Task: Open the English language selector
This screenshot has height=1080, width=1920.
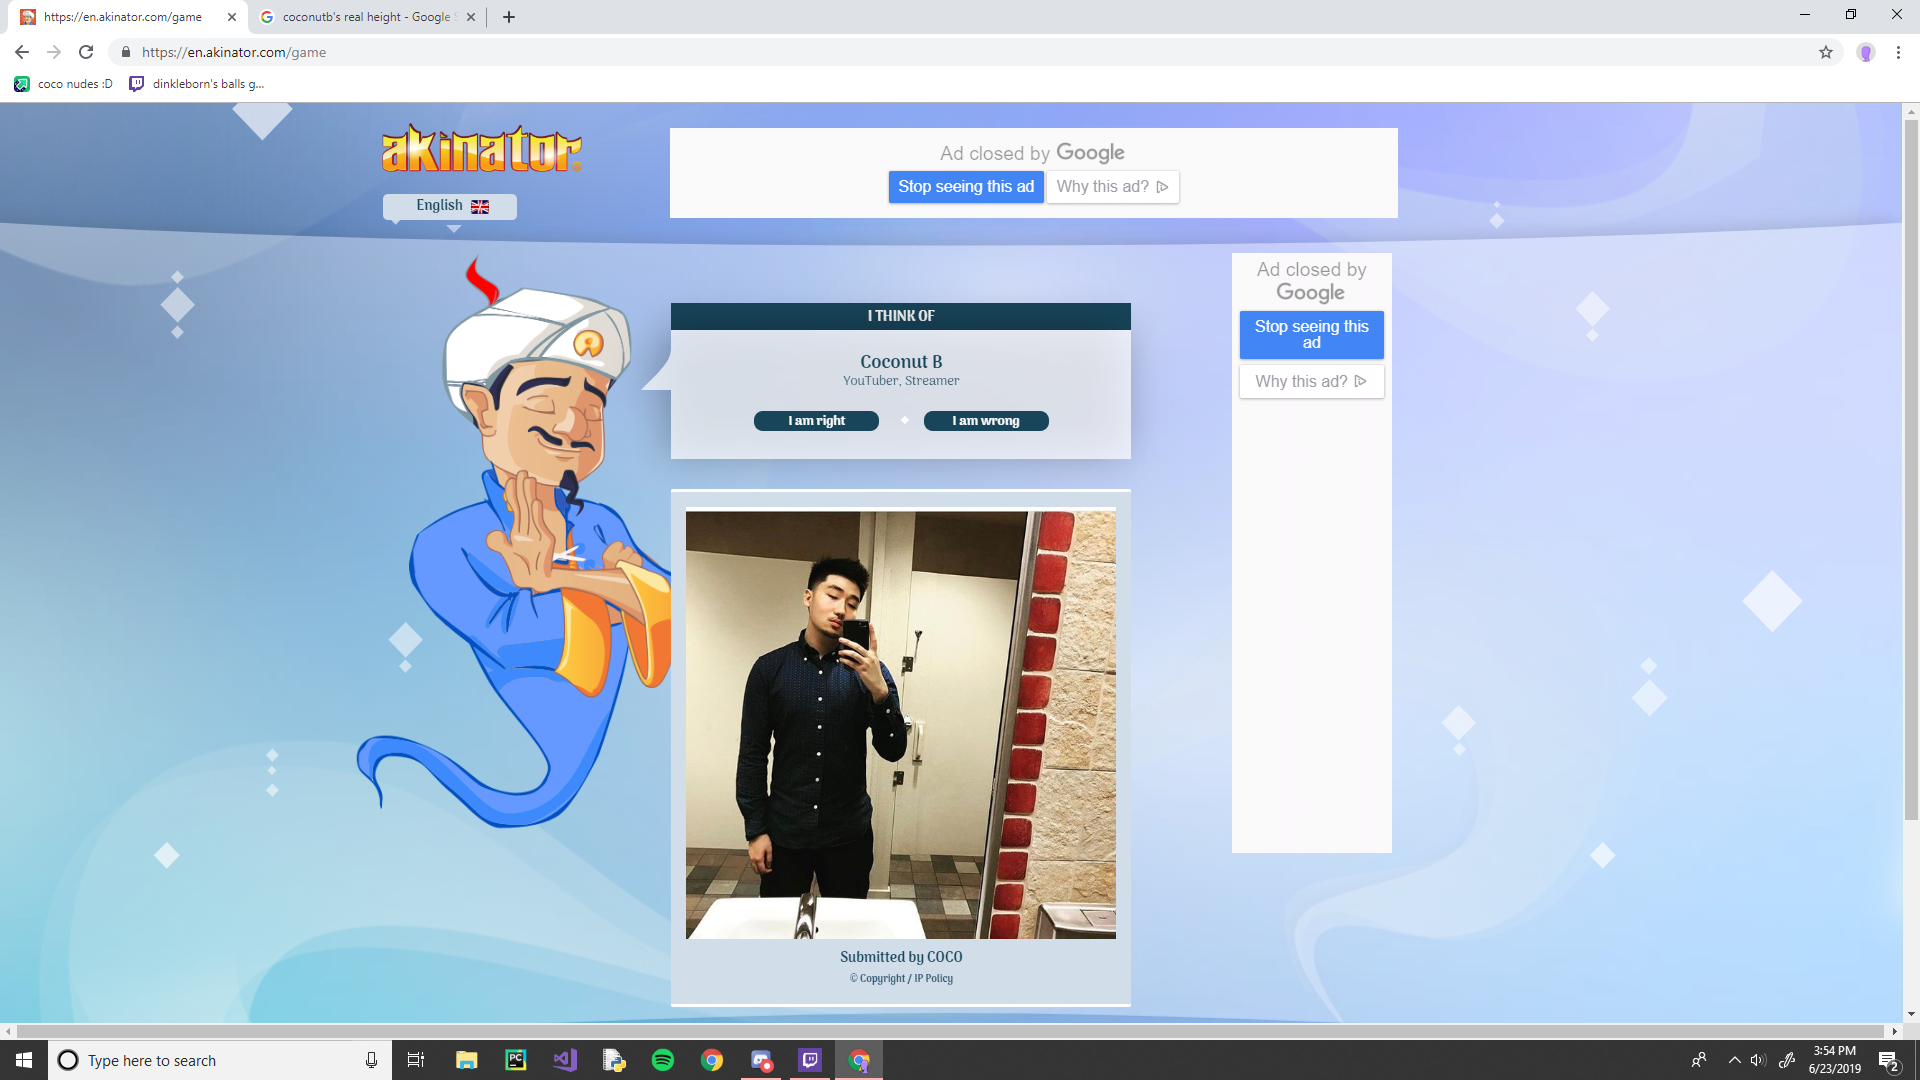Action: pos(450,206)
